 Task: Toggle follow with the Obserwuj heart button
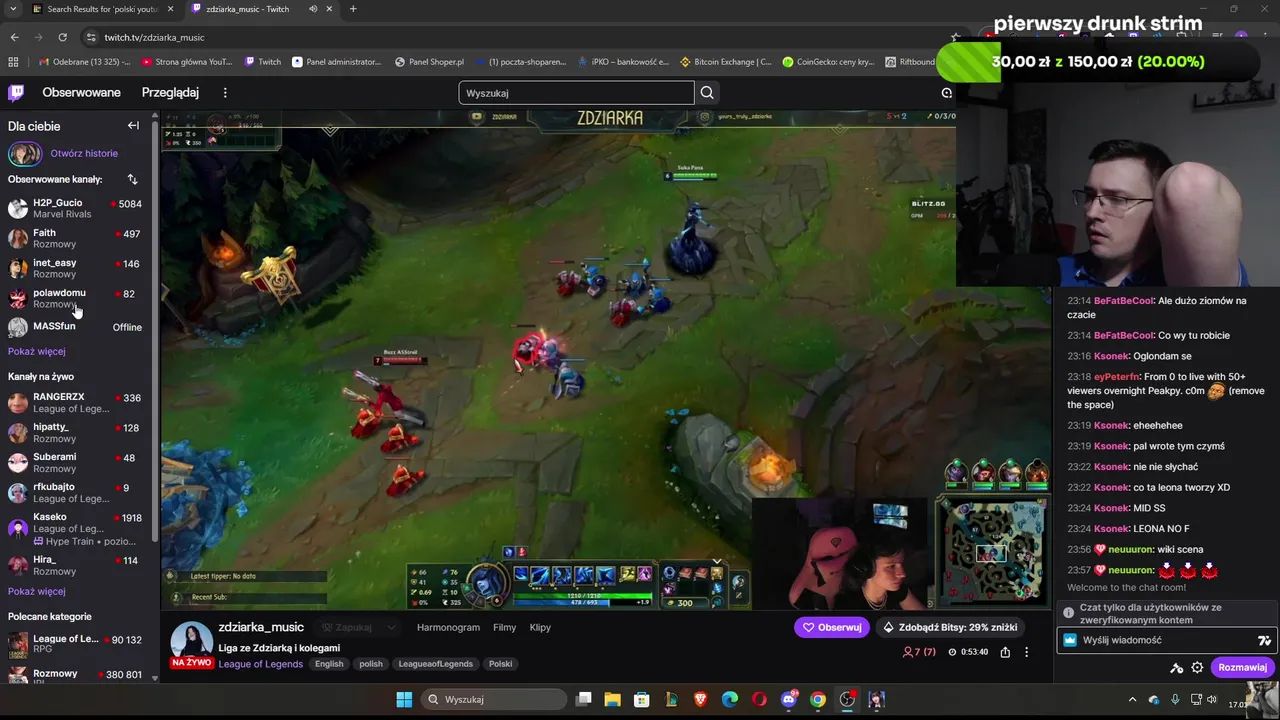point(832,627)
